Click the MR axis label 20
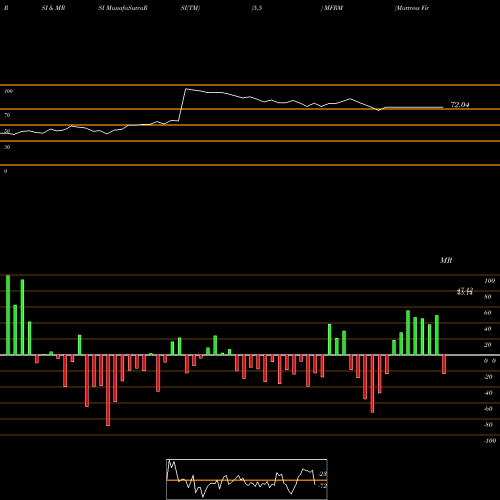The width and height of the screenshot is (500, 500). (487, 345)
